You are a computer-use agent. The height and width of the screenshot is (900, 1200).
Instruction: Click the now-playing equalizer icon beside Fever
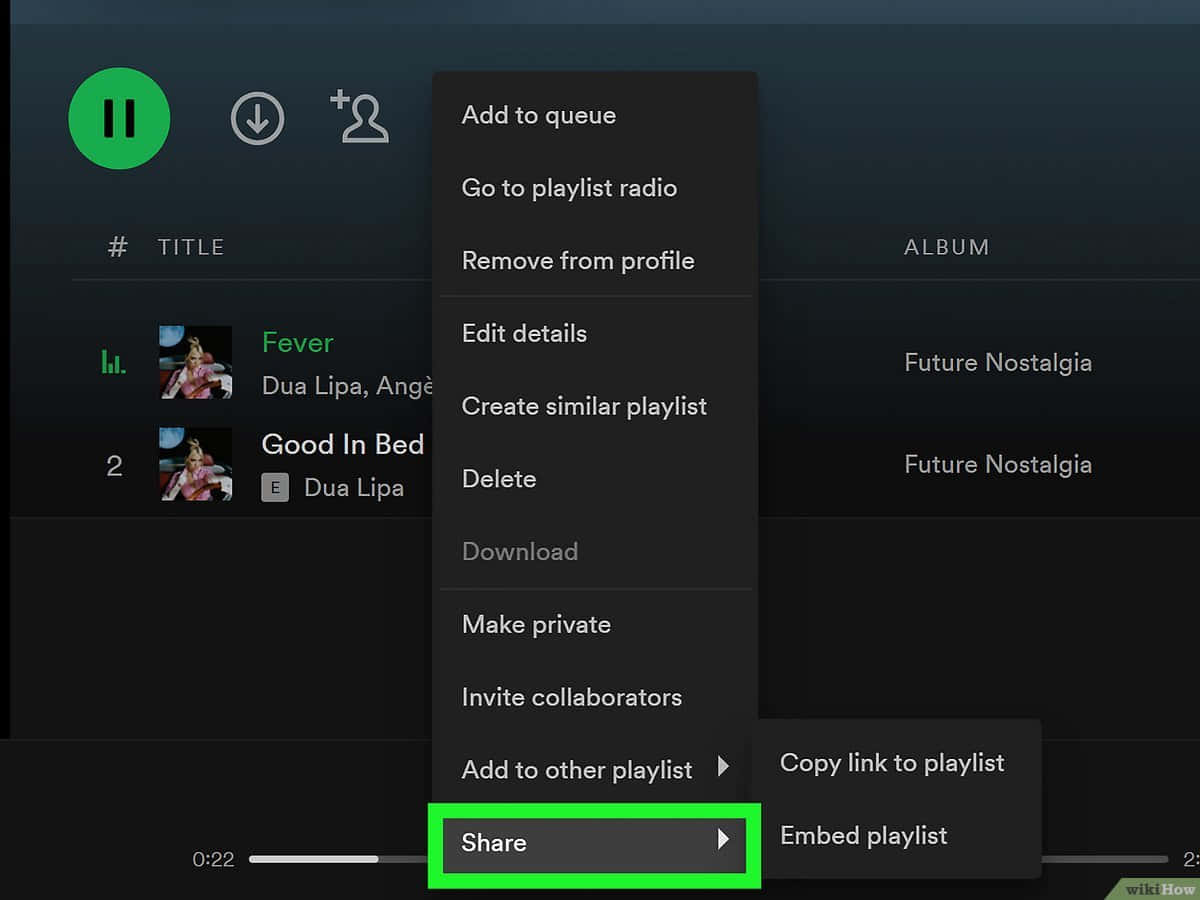[x=114, y=362]
